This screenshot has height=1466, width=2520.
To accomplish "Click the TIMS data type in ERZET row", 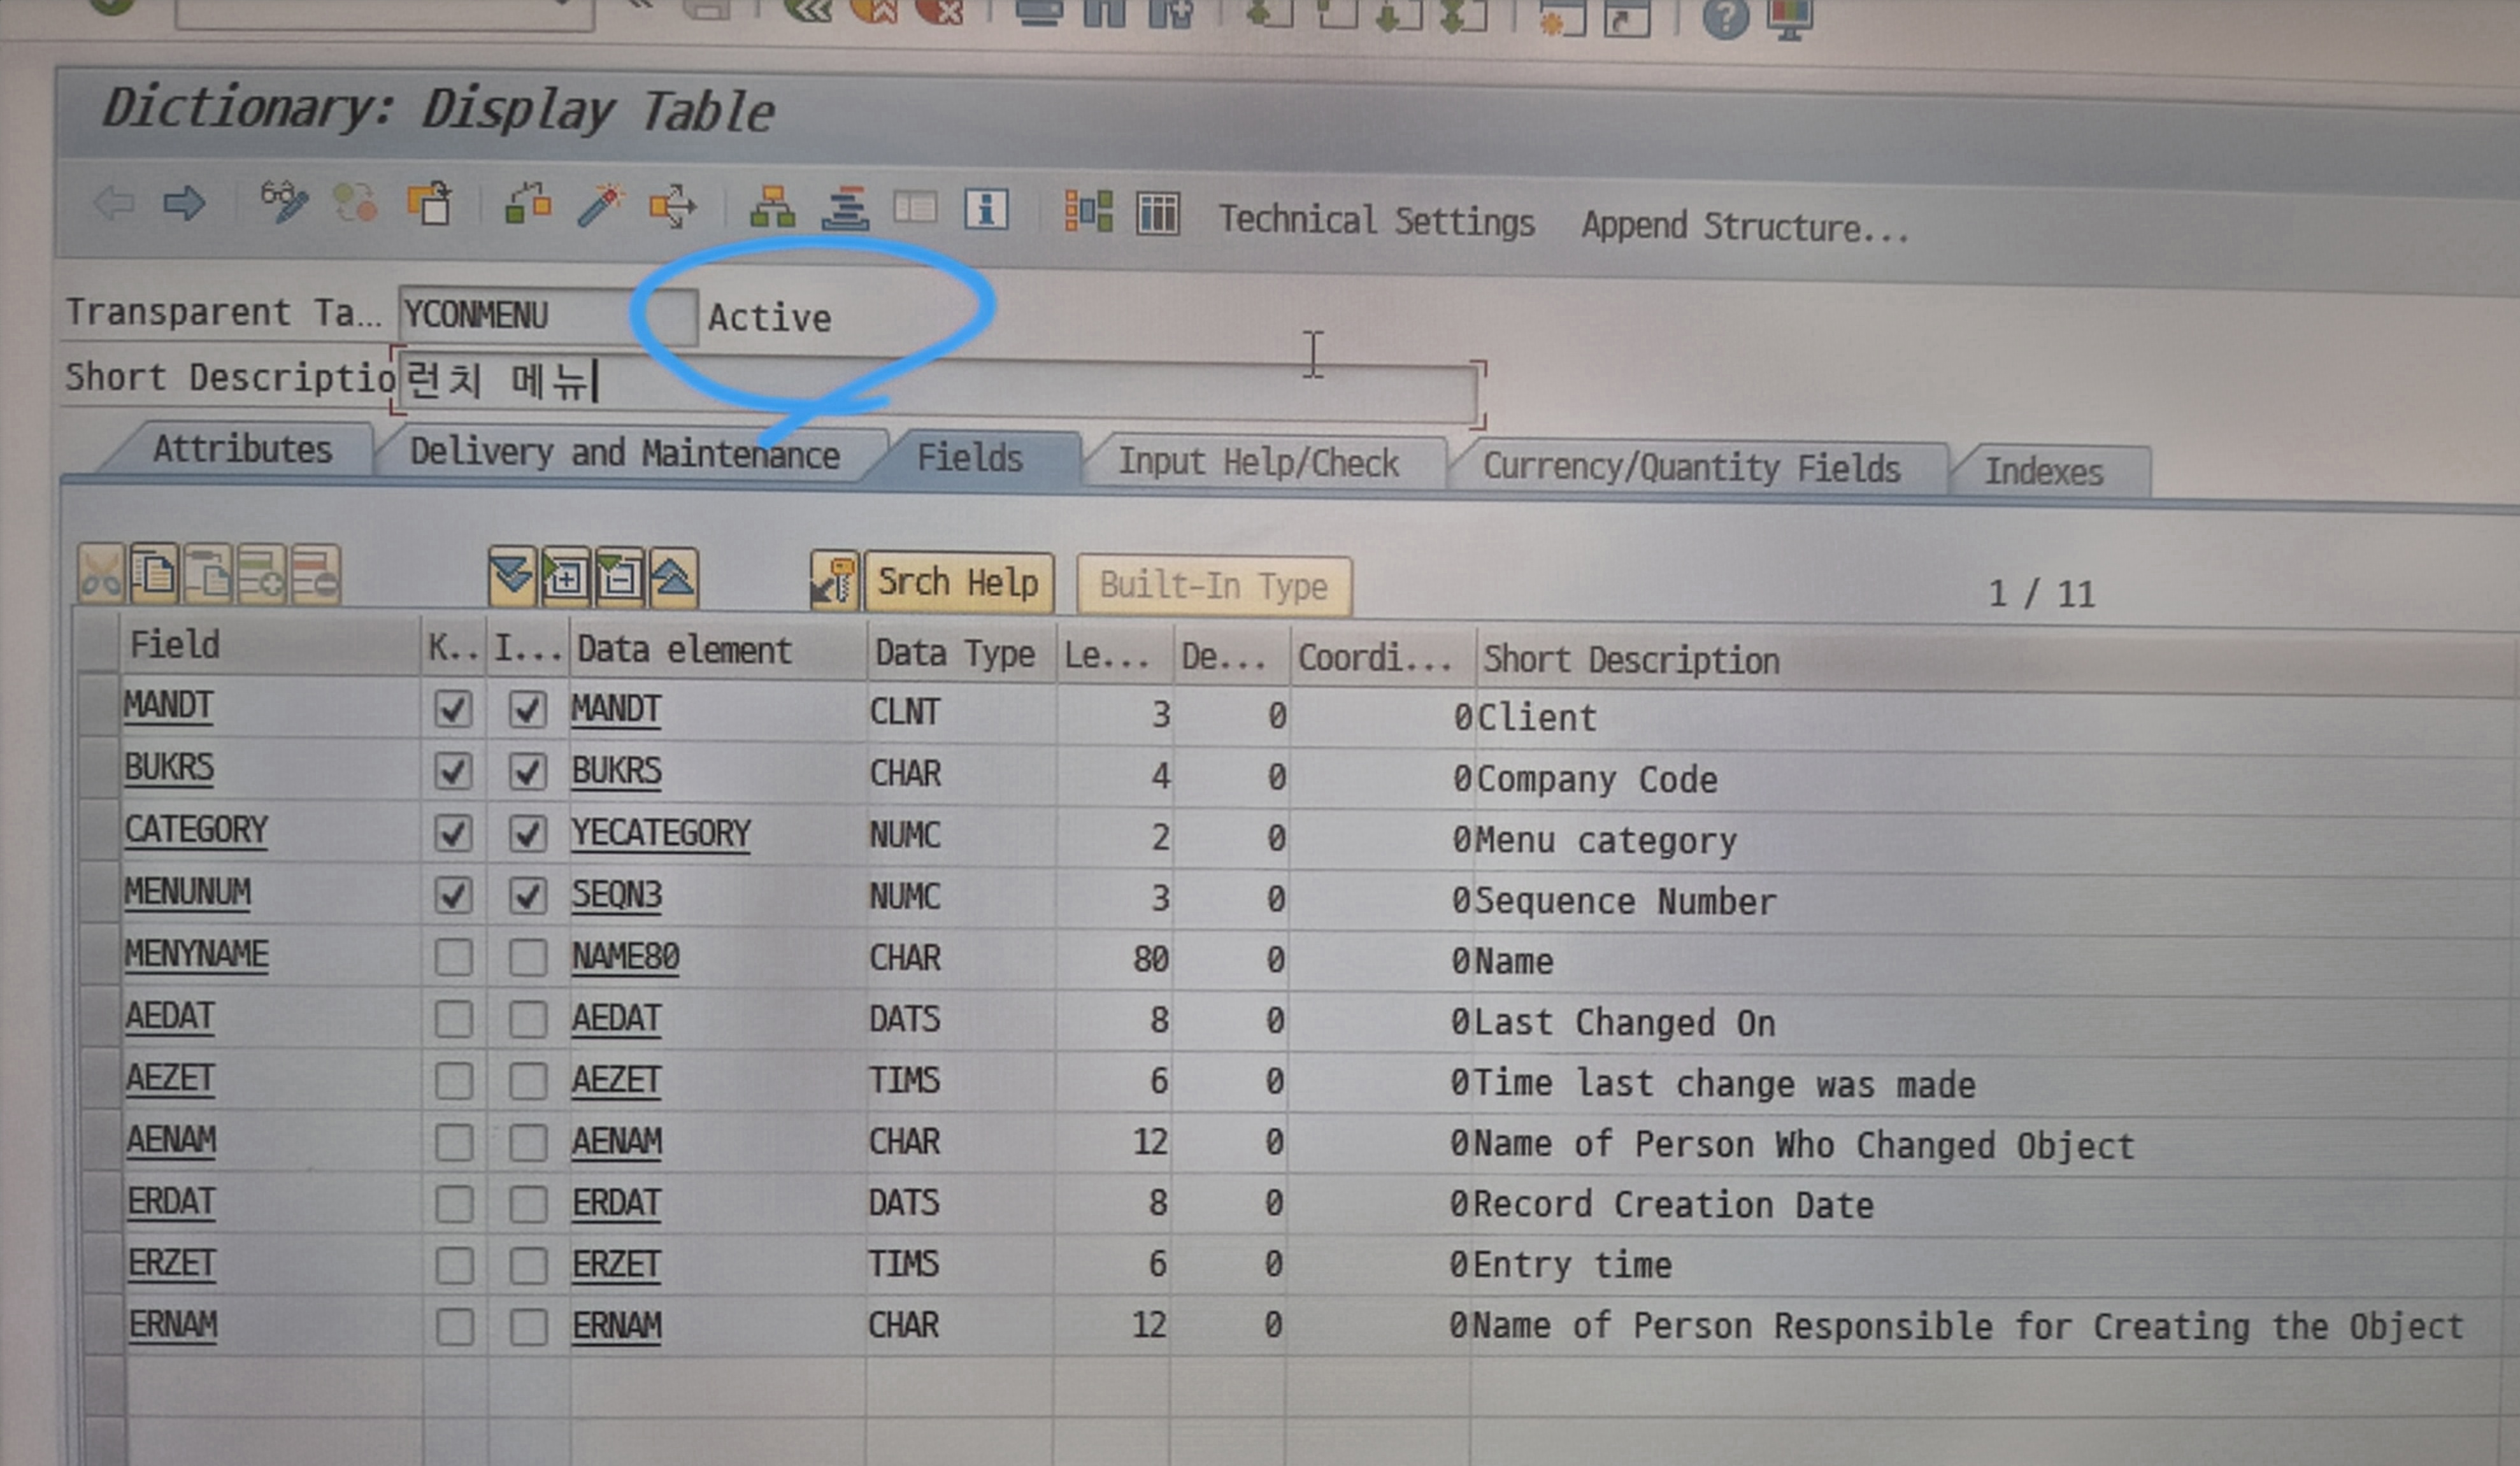I will tap(903, 1264).
